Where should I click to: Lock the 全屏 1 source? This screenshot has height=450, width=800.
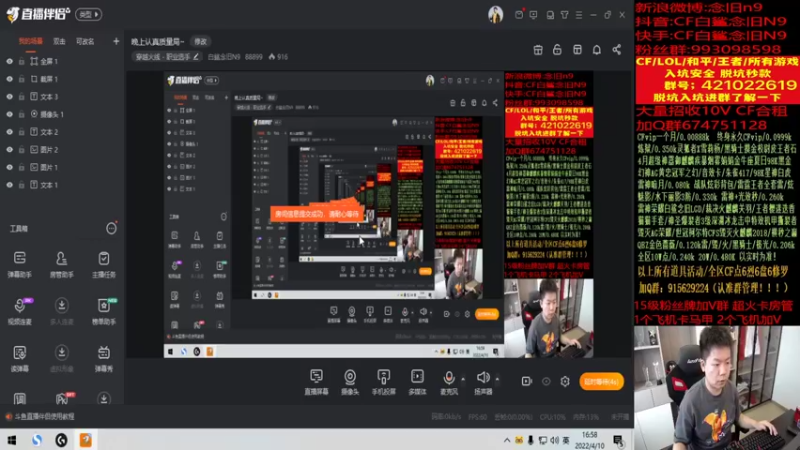[21, 61]
